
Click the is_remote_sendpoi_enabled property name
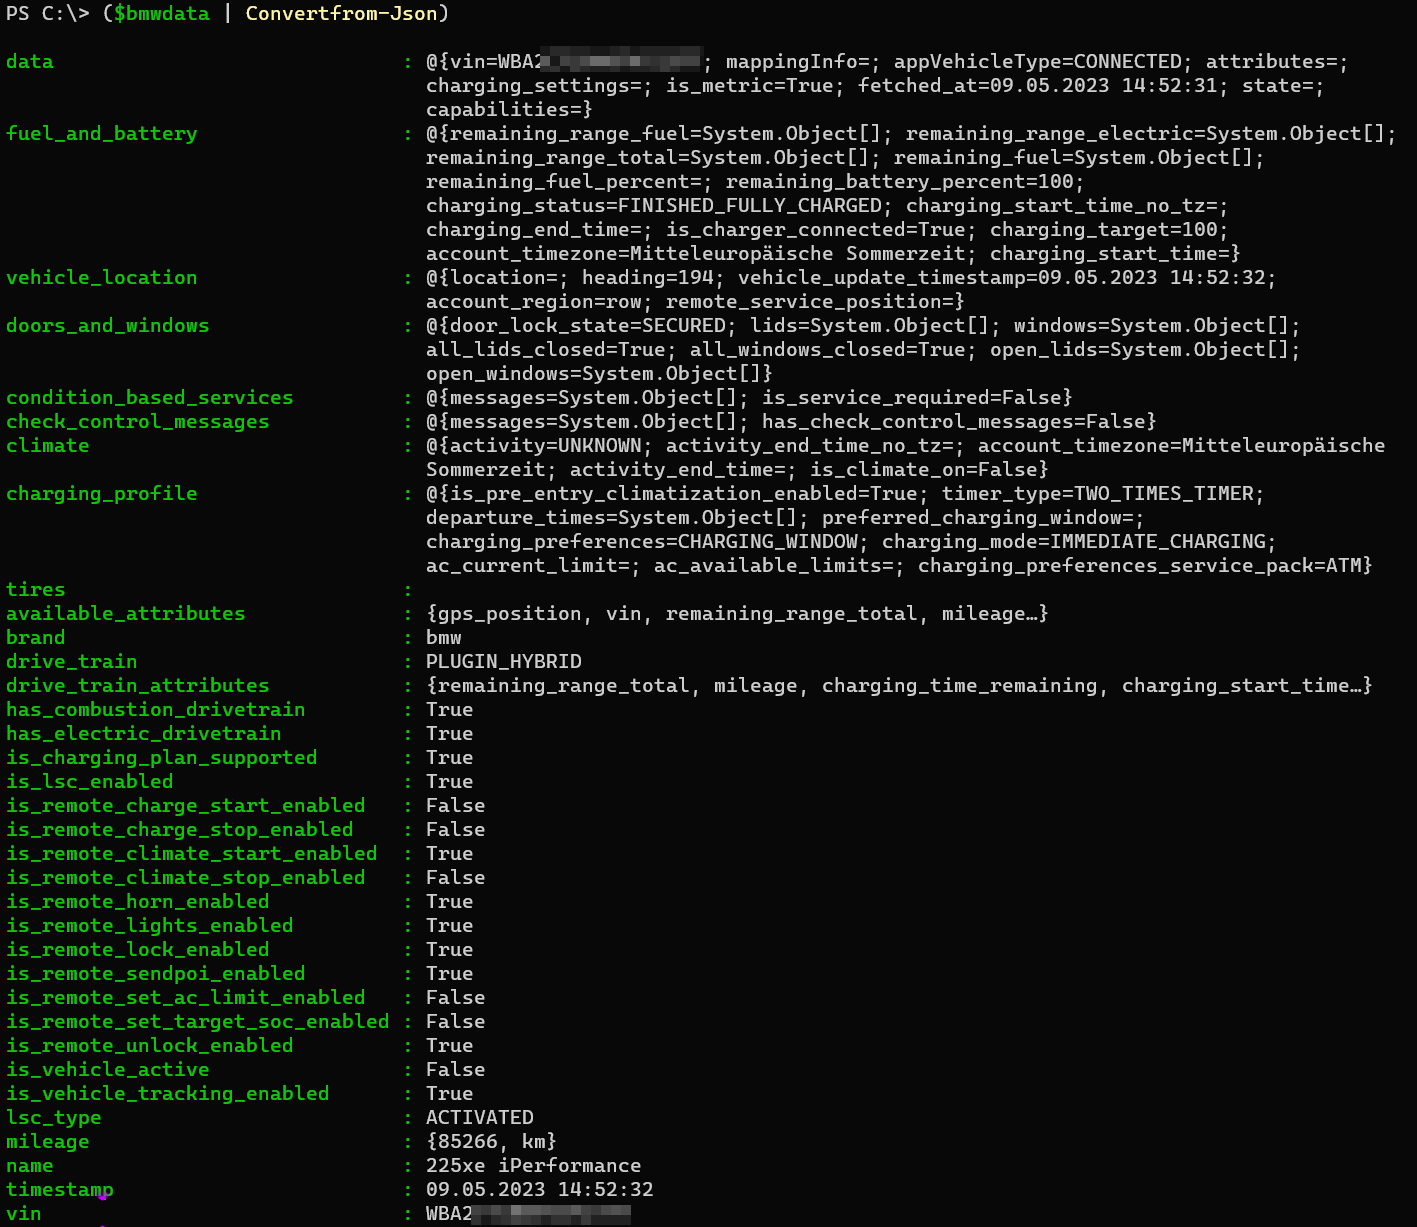(x=156, y=973)
